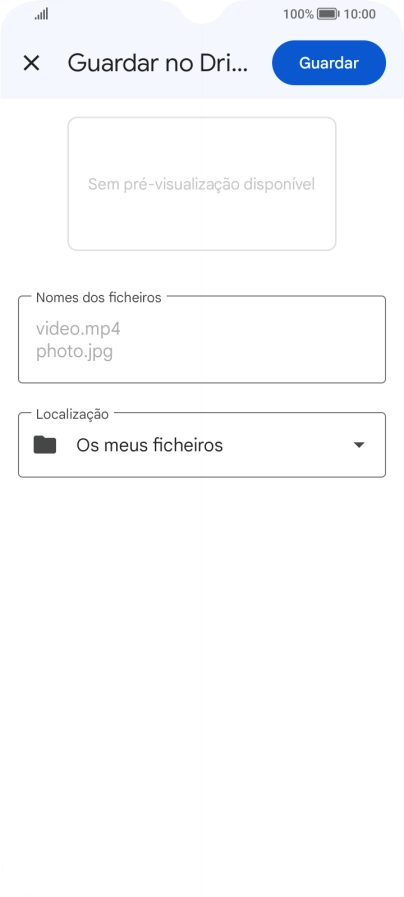Click the Localização field label
This screenshot has height=897, width=404.
click(72, 414)
